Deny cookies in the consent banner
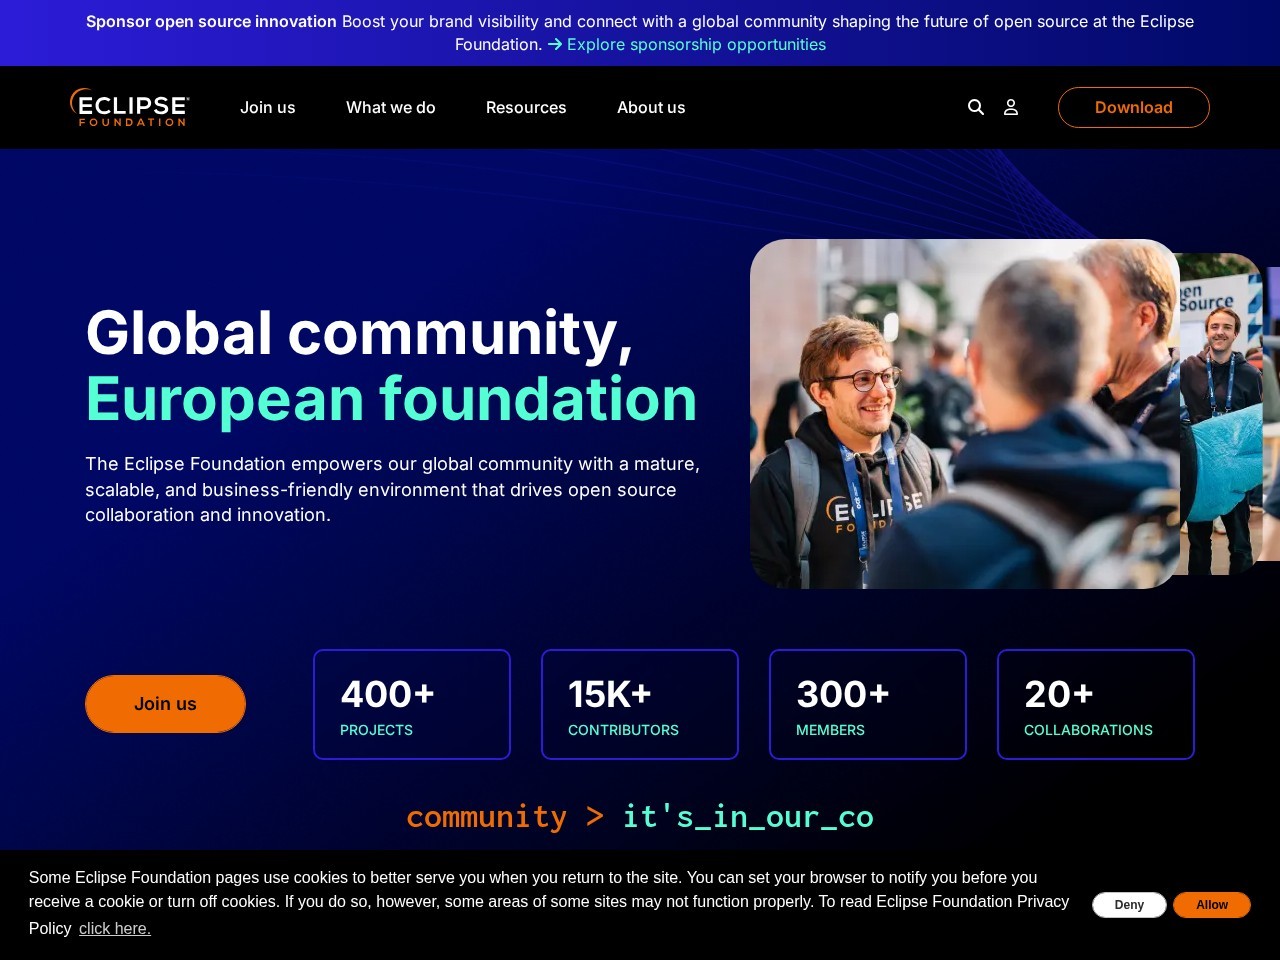The image size is (1280, 960). click(1129, 905)
